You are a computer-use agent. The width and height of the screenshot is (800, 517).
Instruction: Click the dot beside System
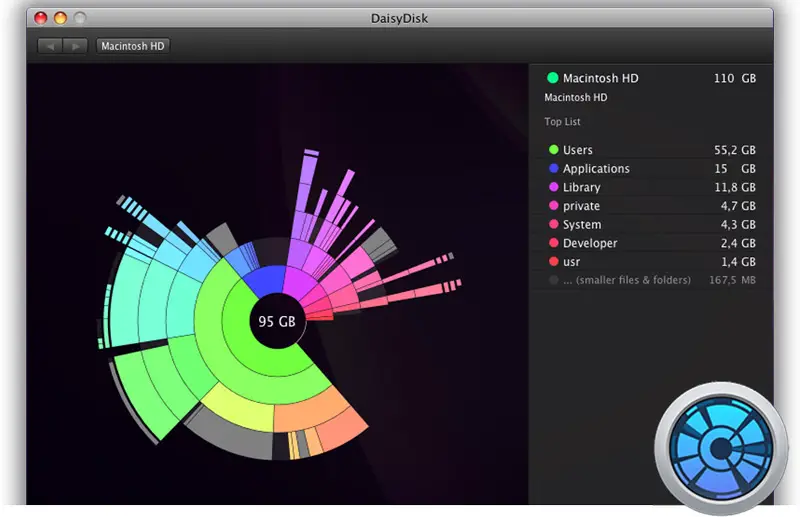tap(554, 224)
